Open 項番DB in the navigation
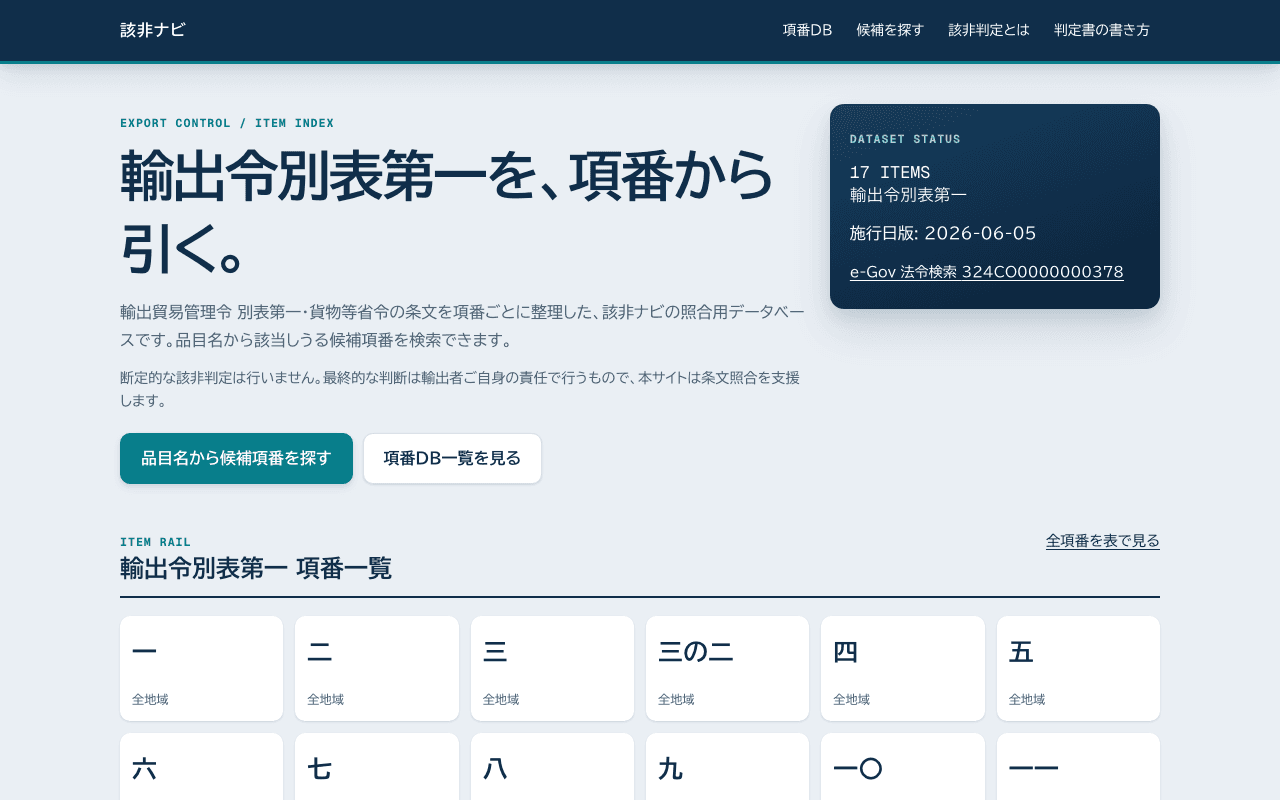This screenshot has height=800, width=1280. pyautogui.click(x=807, y=30)
